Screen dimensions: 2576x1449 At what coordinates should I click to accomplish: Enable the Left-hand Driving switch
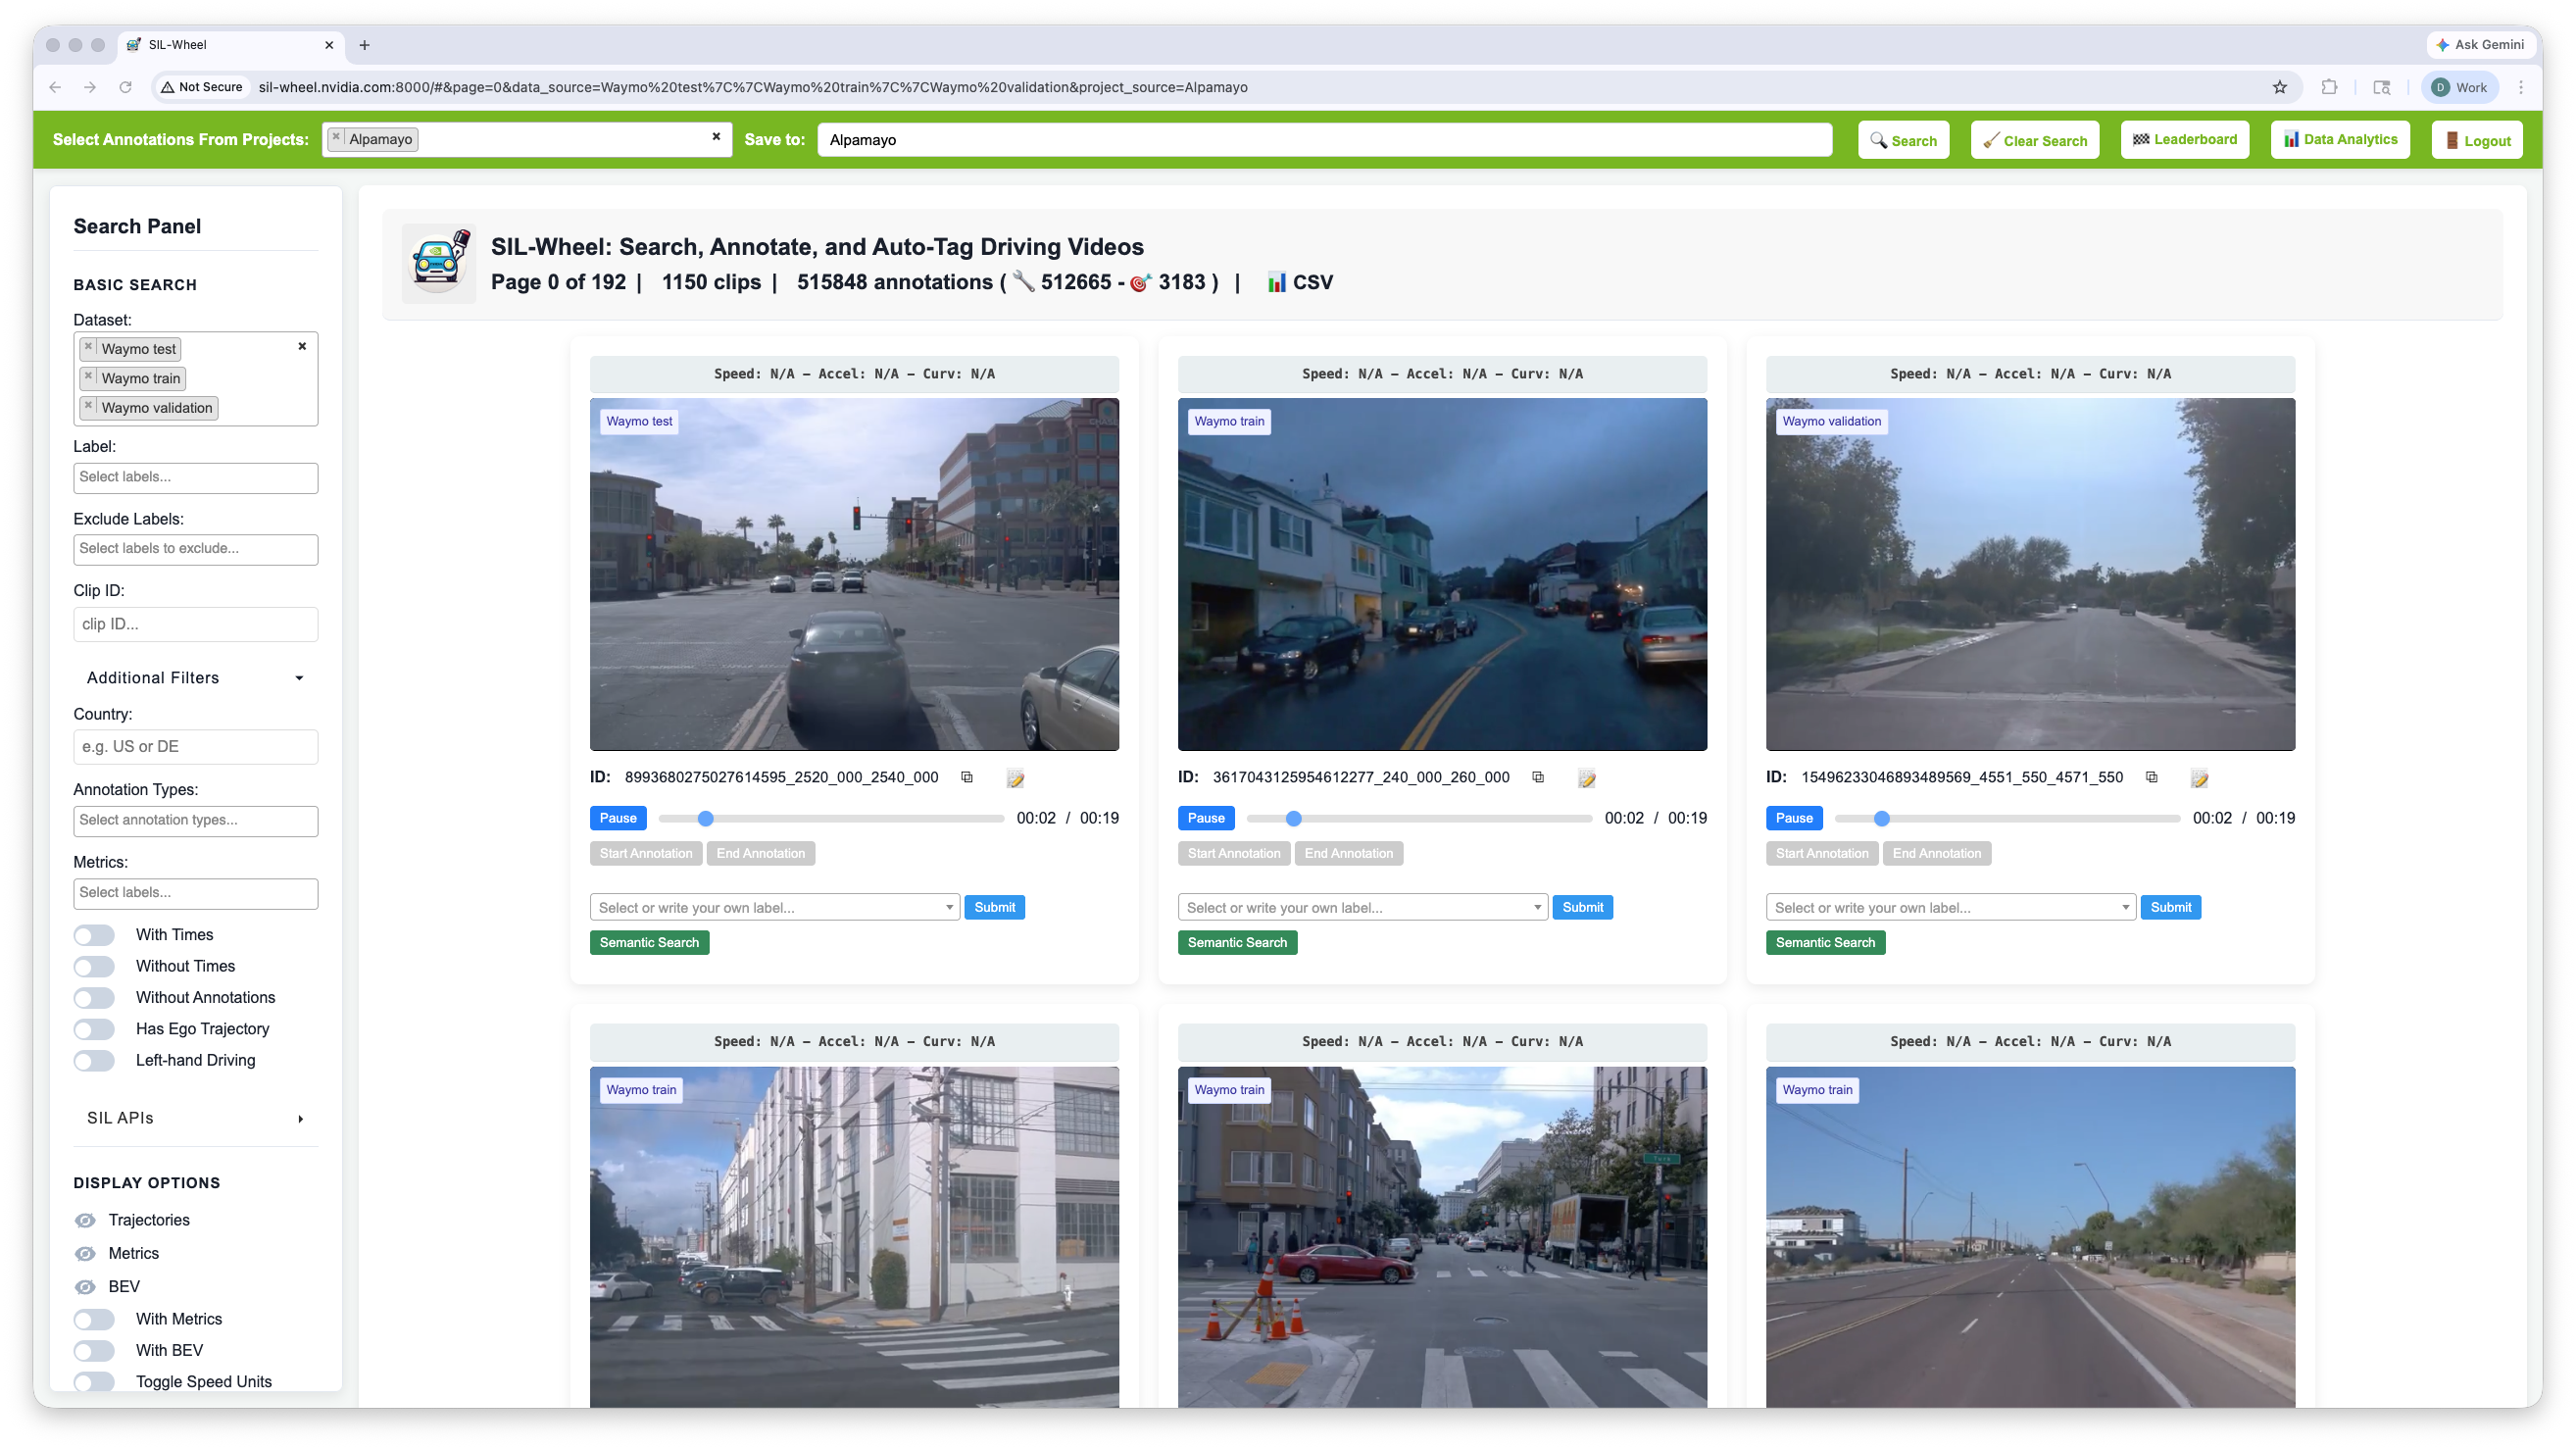click(94, 1060)
